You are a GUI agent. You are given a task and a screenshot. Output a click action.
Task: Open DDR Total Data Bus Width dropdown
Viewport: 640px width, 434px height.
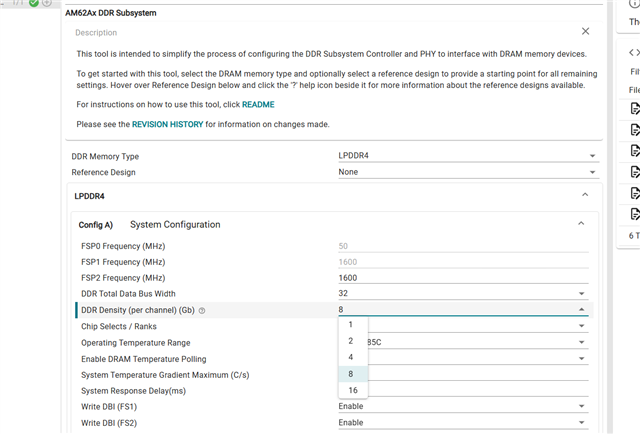click(463, 294)
